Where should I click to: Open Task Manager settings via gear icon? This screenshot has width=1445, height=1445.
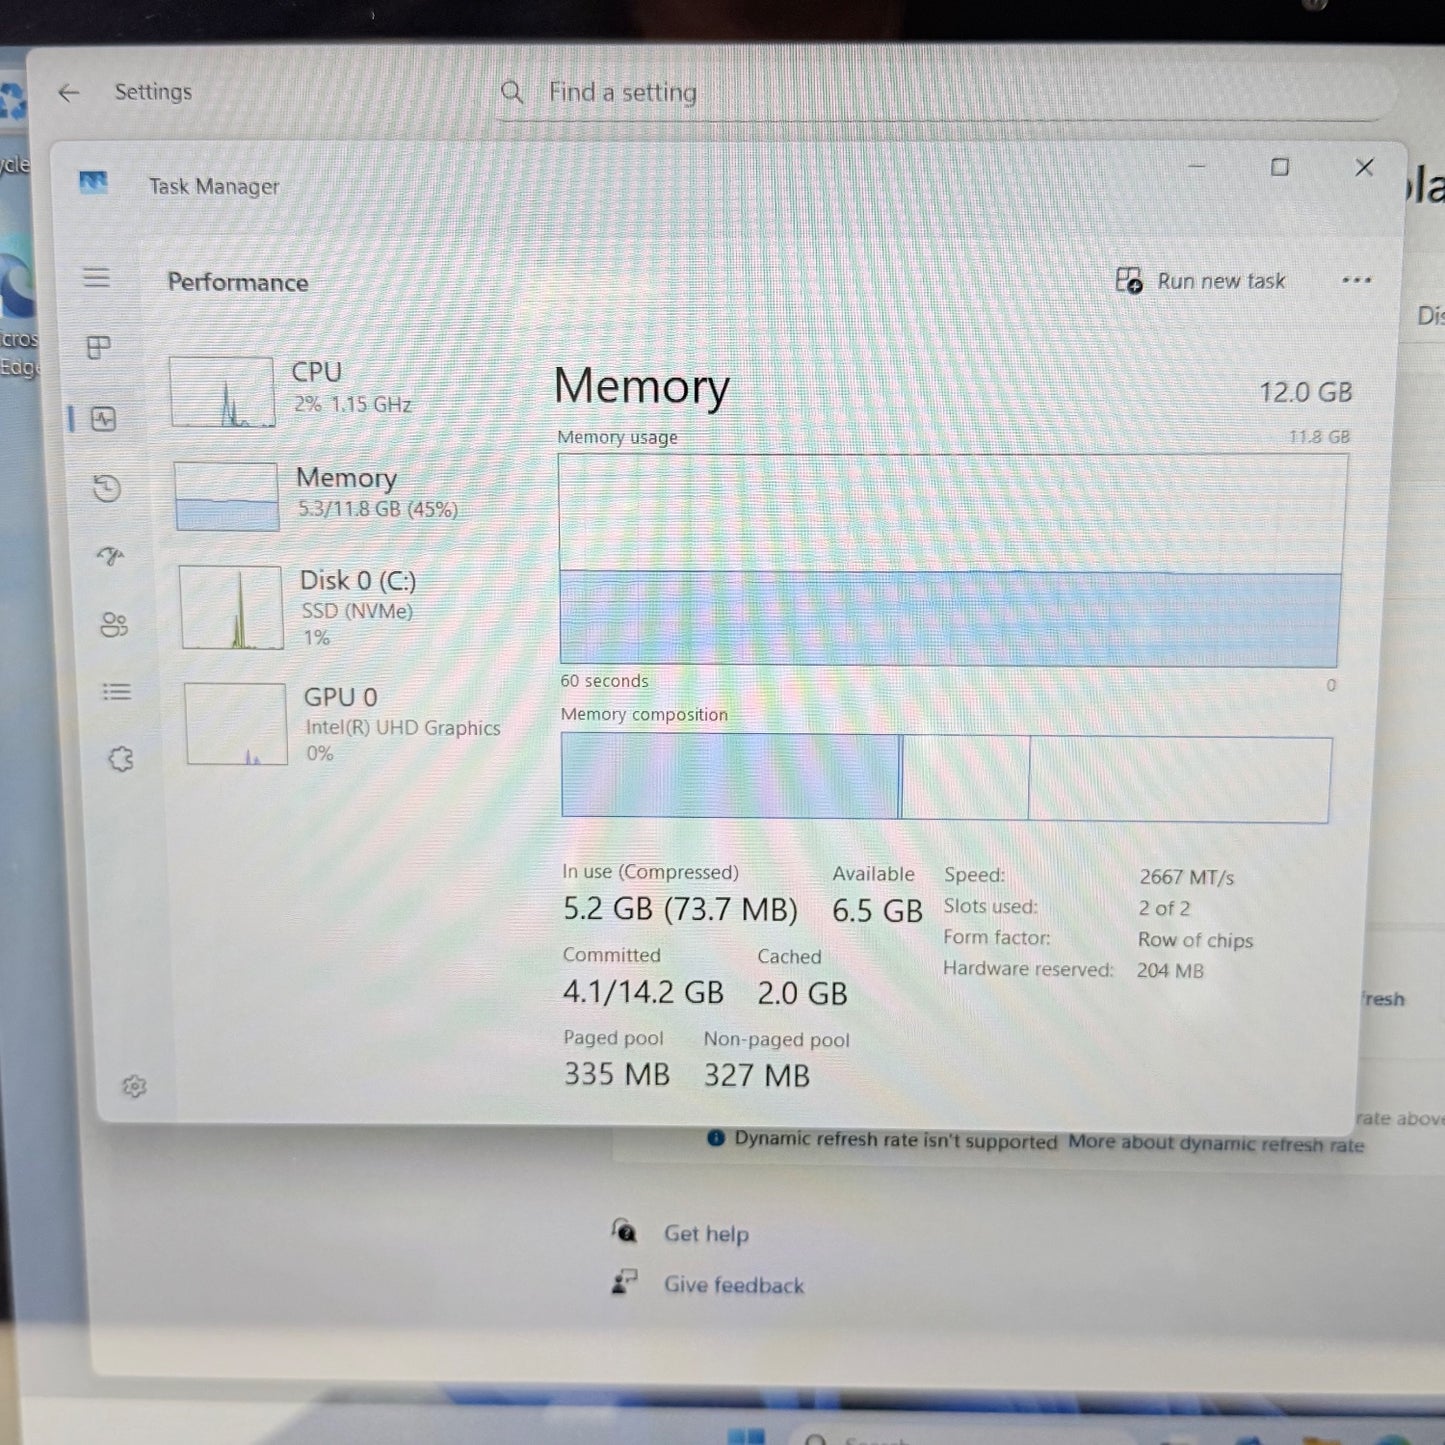pyautogui.click(x=134, y=1087)
